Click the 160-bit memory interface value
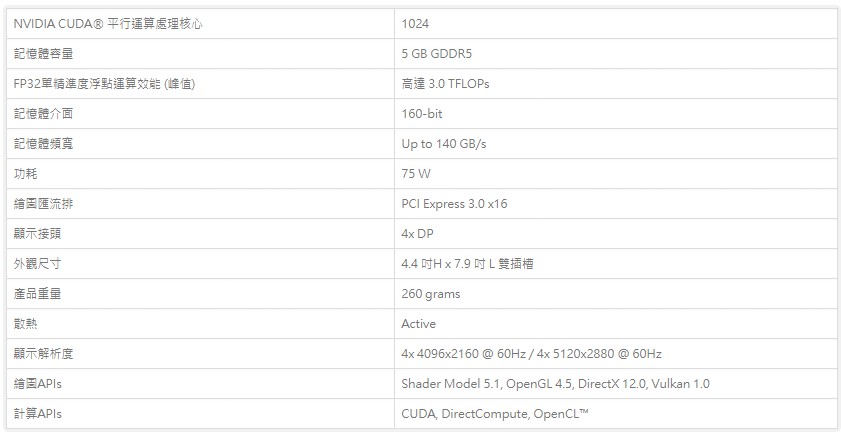The image size is (841, 435). pos(422,114)
